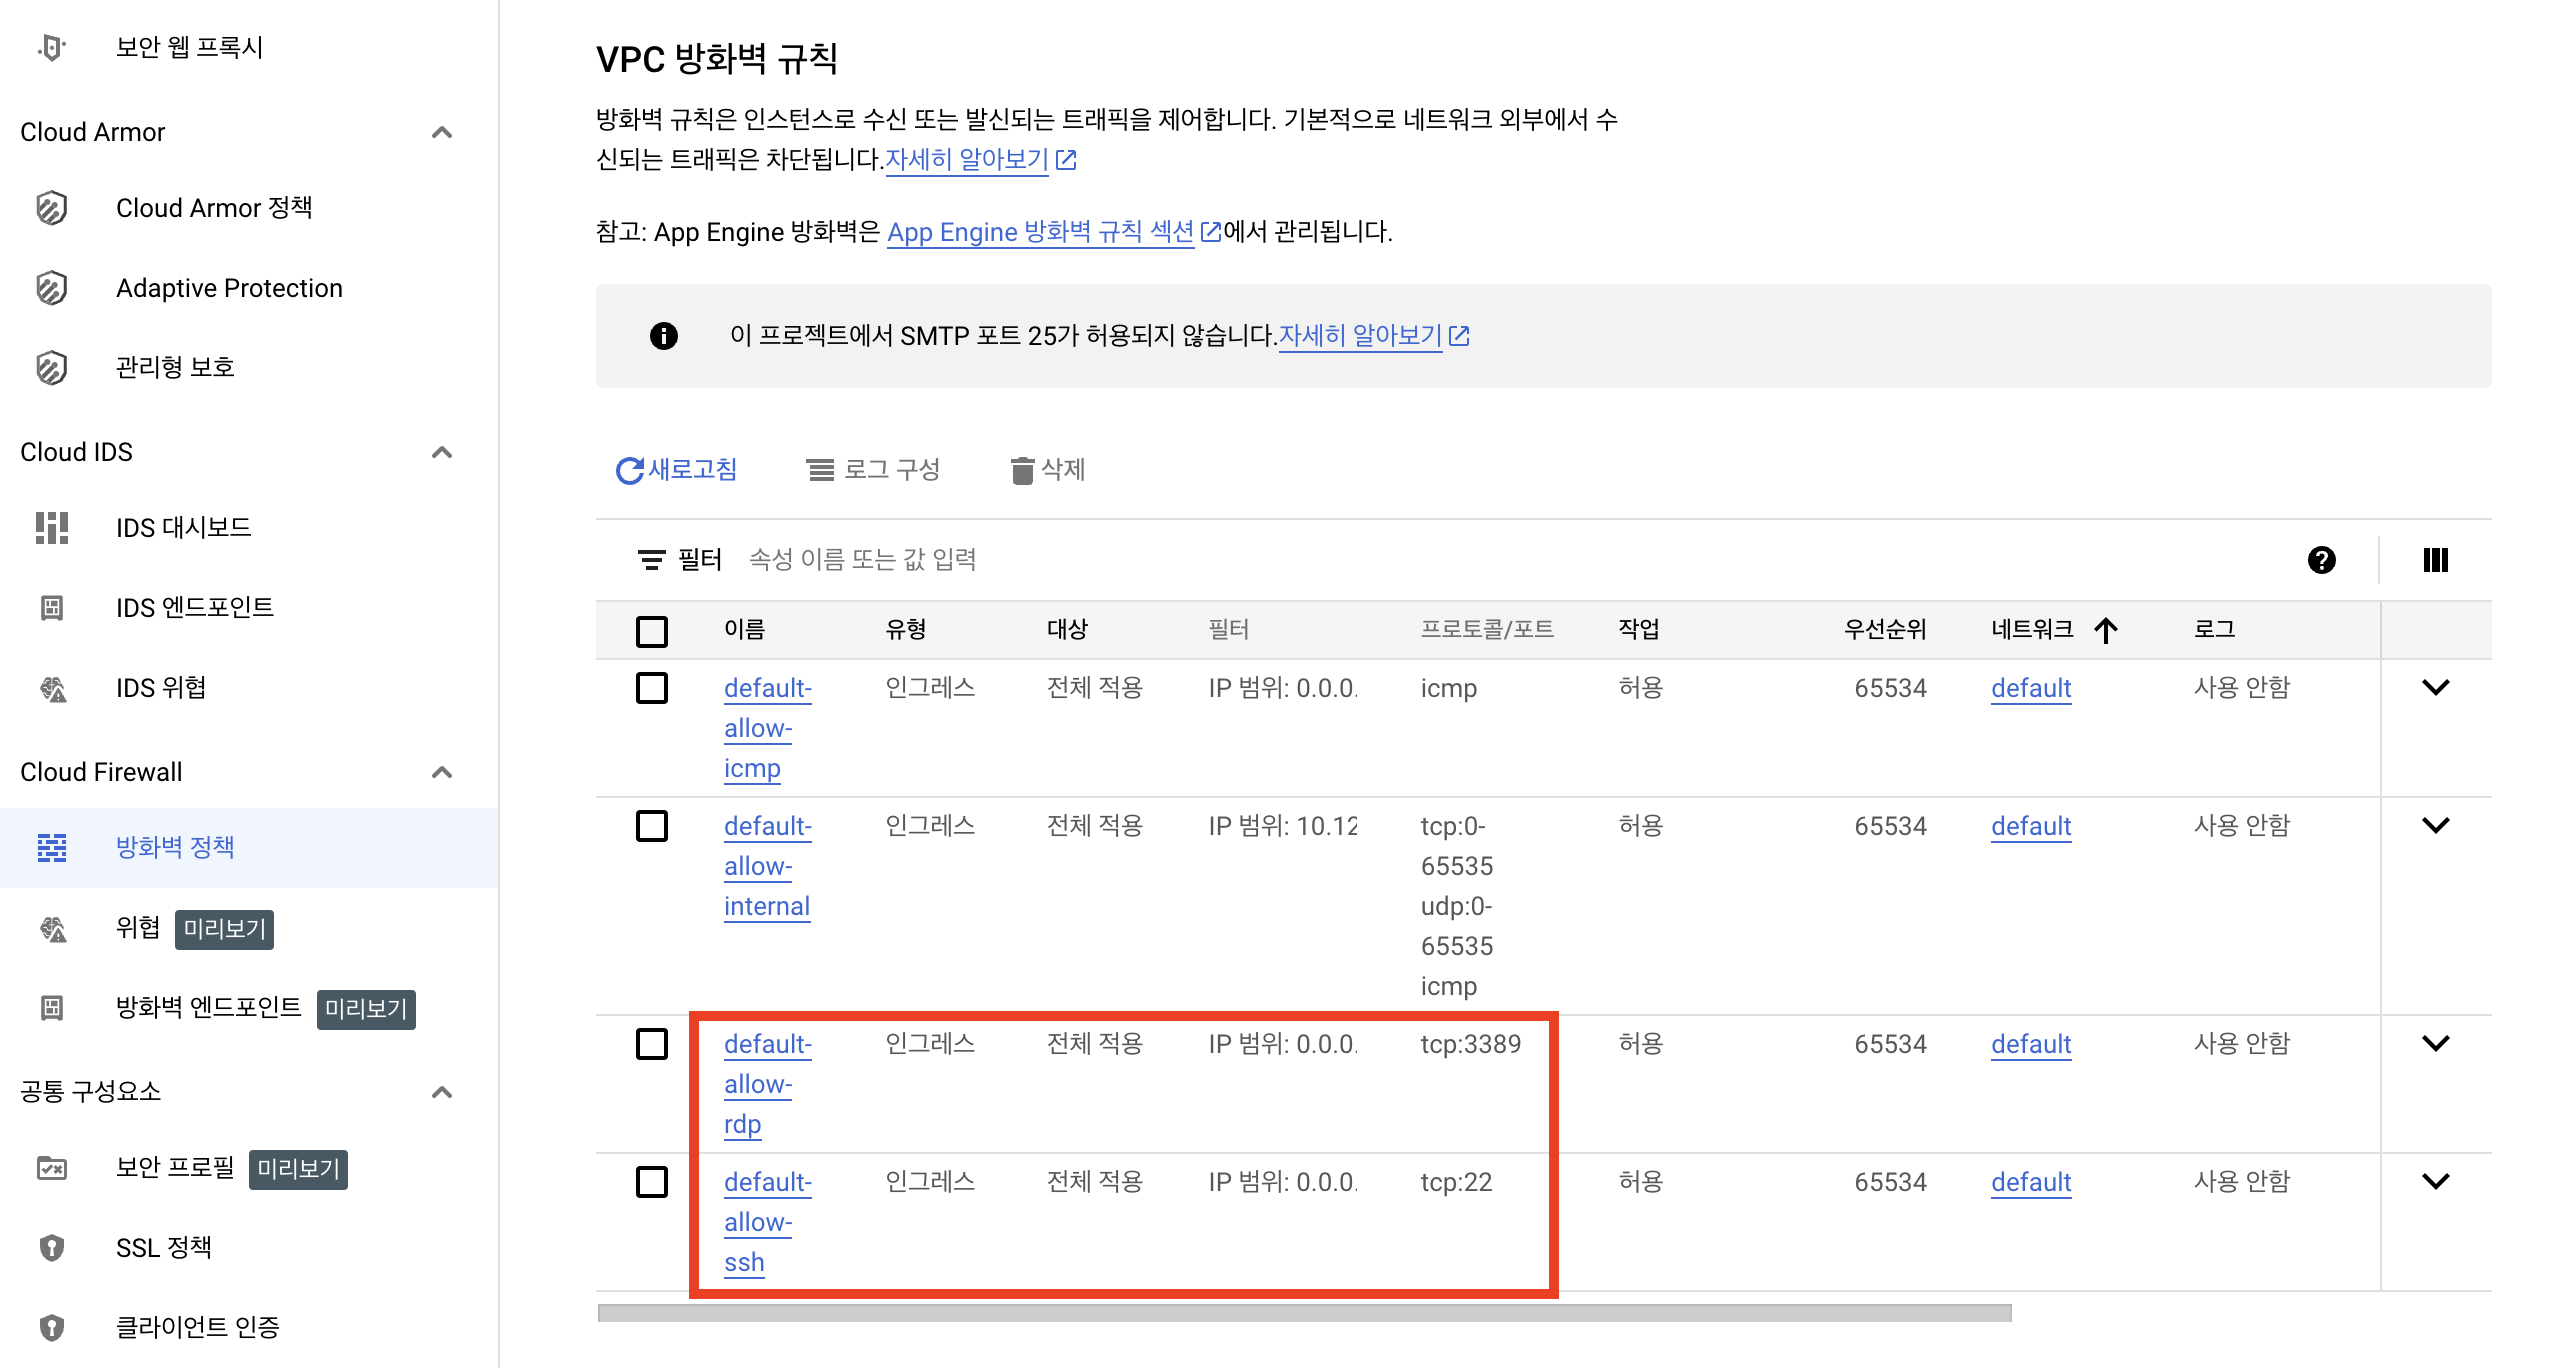The image size is (2560, 1368).
Task: Check the default-allow-rdp rule checkbox
Action: 652,1044
